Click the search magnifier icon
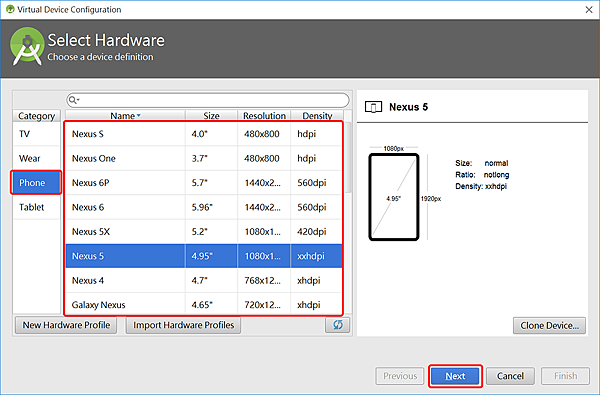 [73, 100]
